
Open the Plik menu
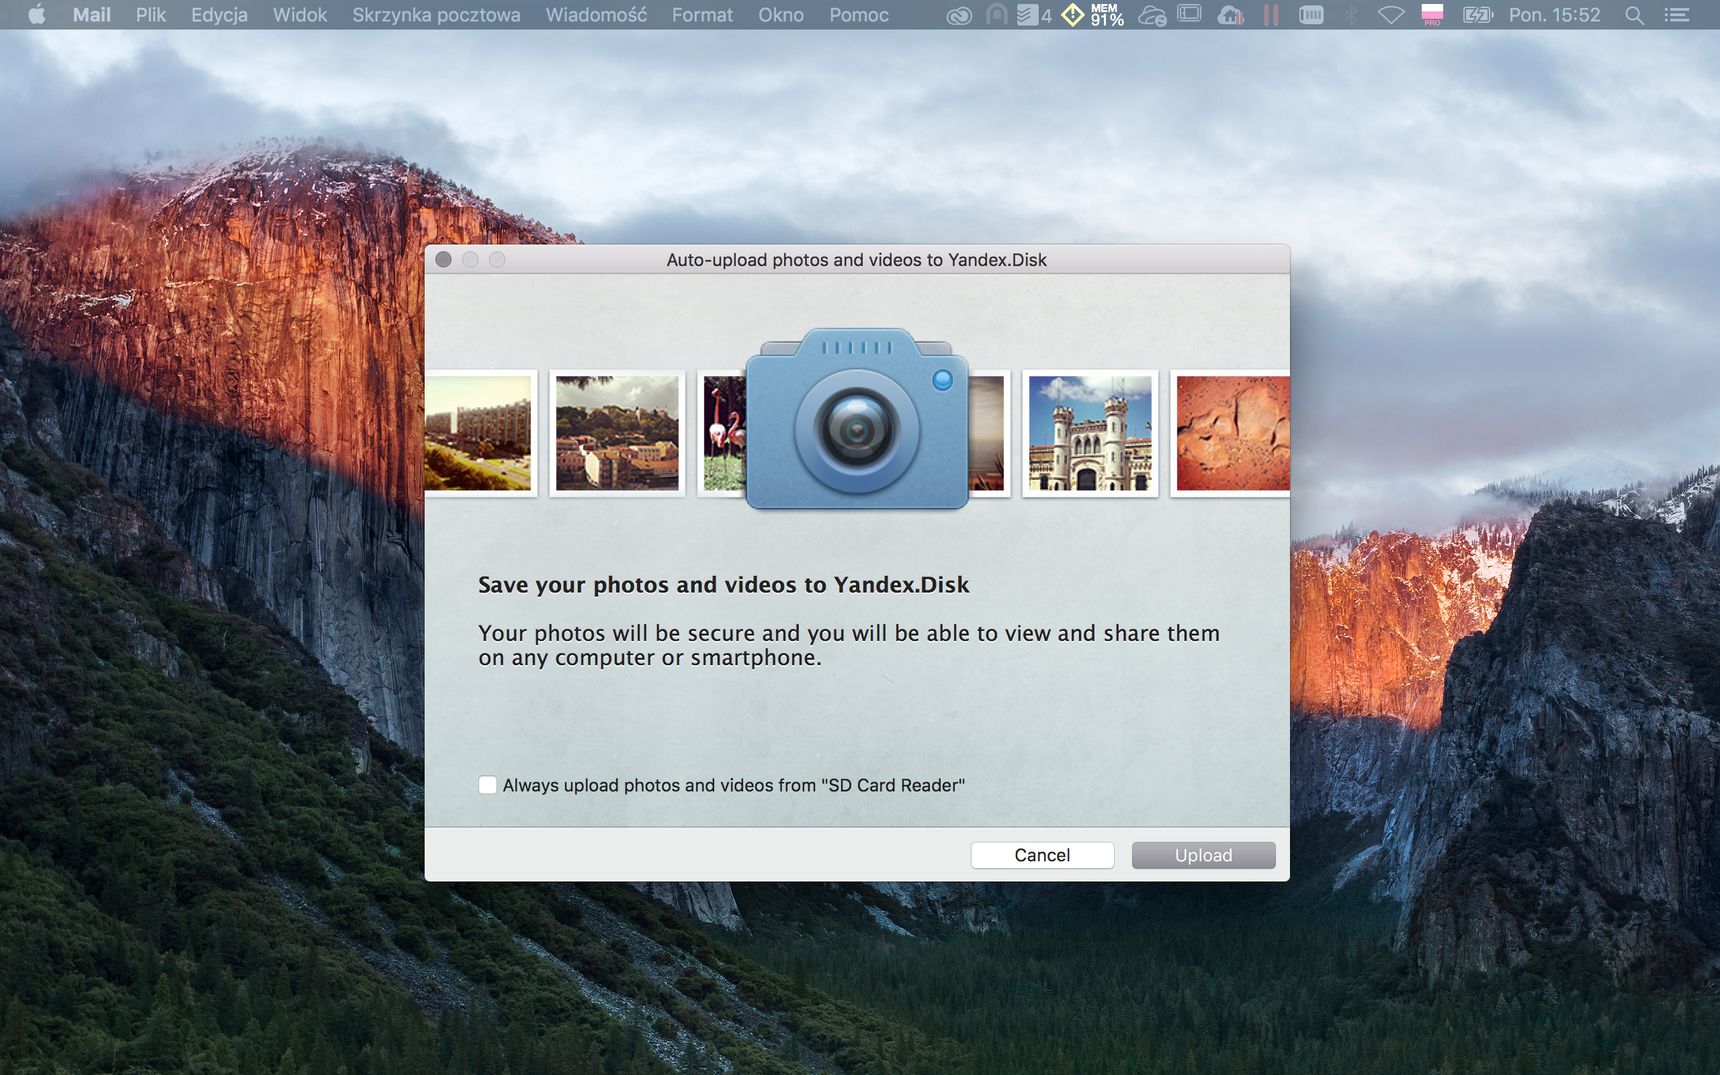click(x=151, y=15)
